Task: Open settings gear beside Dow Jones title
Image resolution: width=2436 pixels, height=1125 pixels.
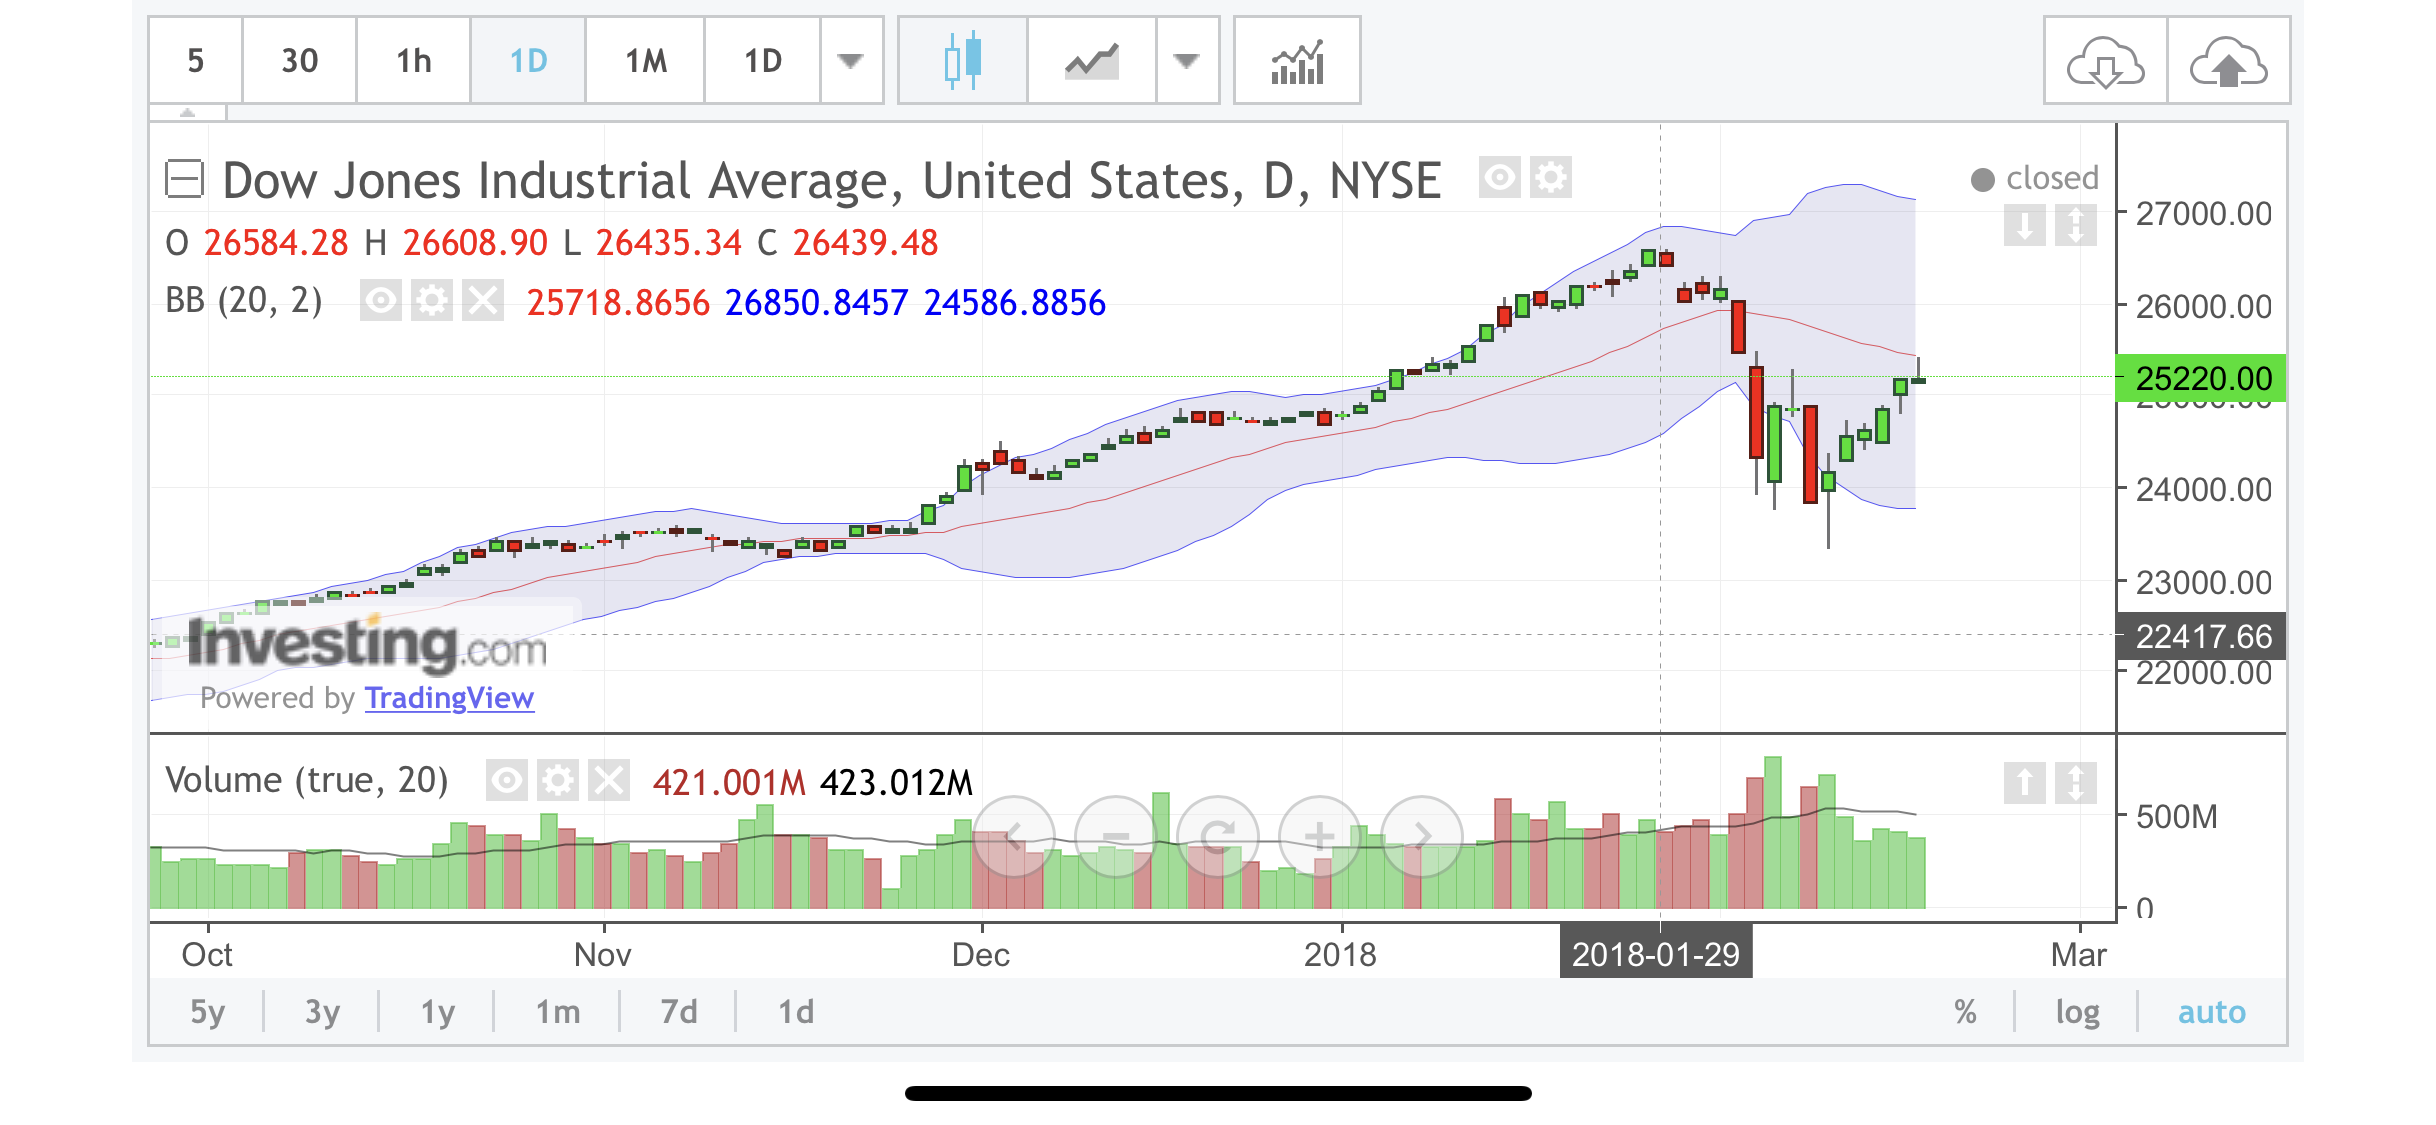Action: coord(1551,179)
